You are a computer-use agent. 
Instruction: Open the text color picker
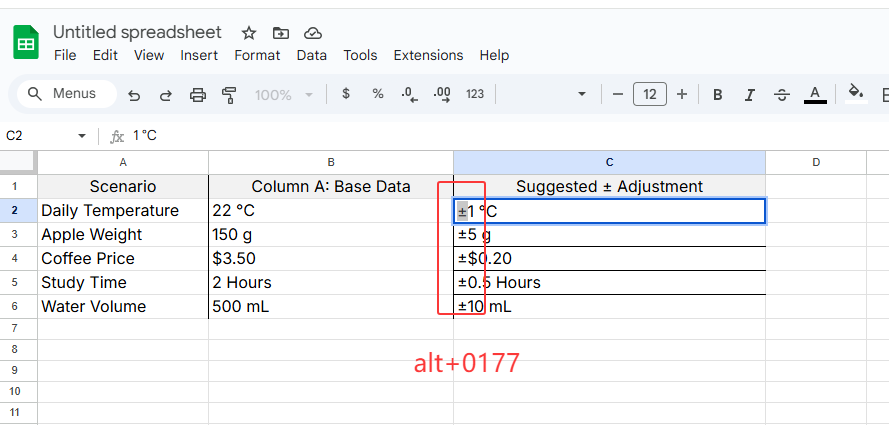[815, 95]
